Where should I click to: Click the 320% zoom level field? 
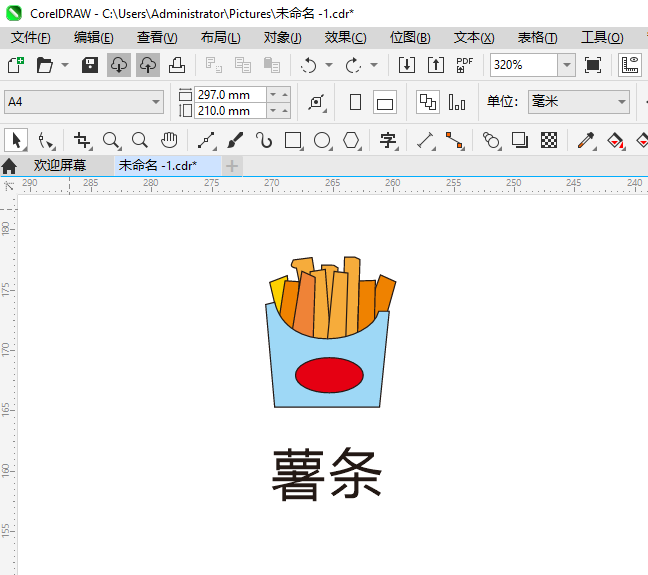(x=524, y=65)
